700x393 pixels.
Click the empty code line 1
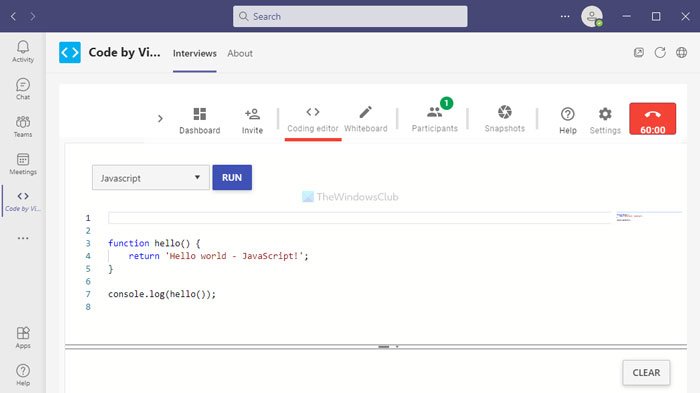click(x=359, y=218)
